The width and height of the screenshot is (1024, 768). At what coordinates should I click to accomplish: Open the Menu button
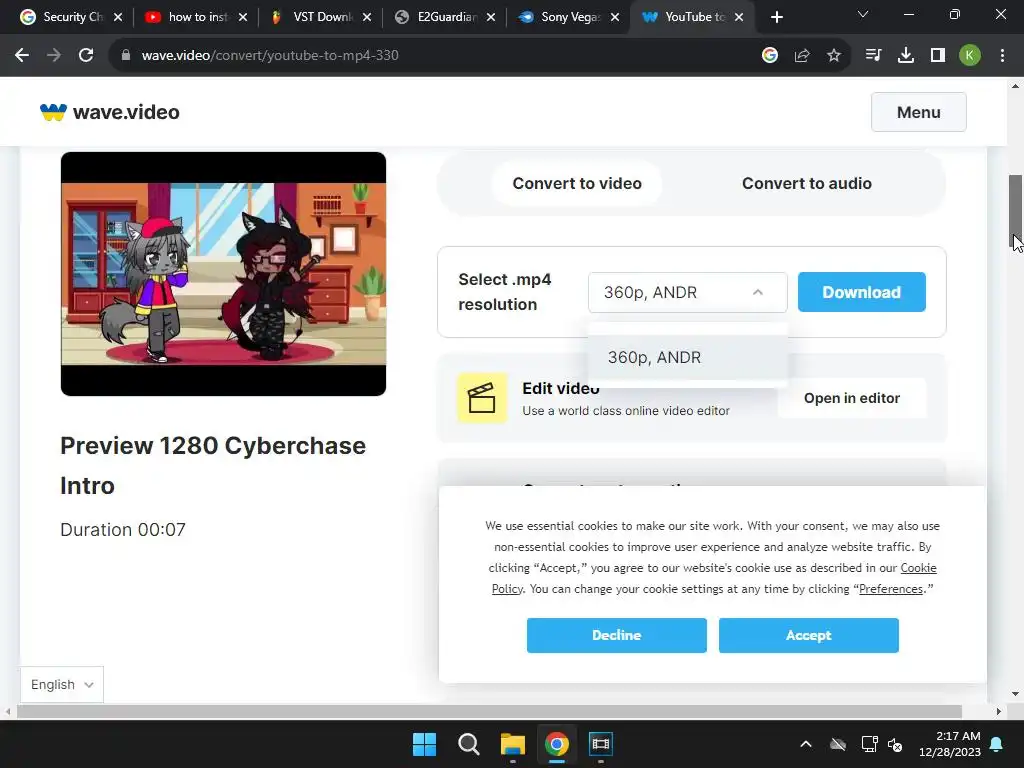tap(918, 112)
